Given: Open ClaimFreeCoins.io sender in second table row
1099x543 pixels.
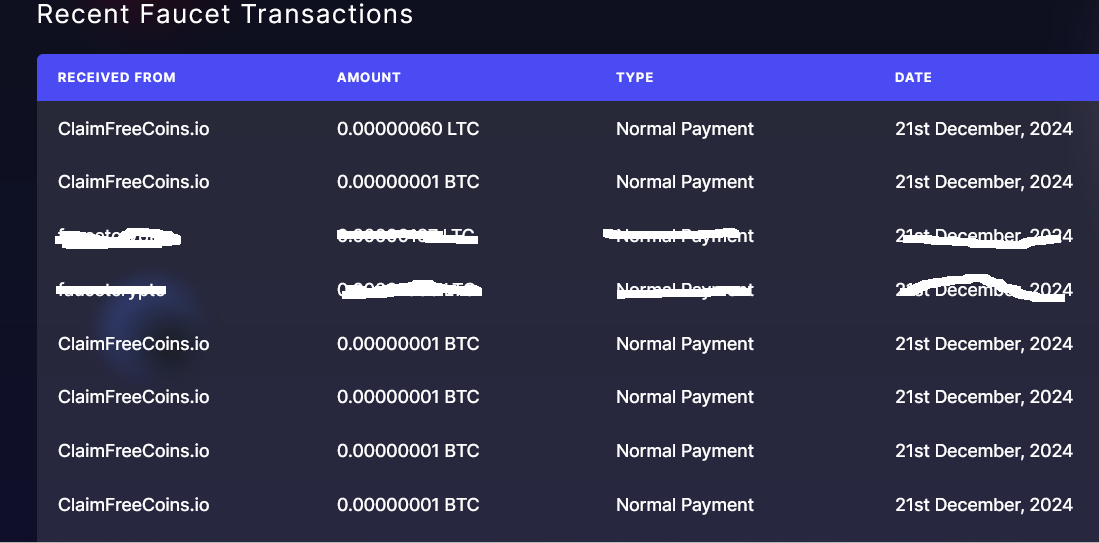Looking at the screenshot, I should (133, 182).
